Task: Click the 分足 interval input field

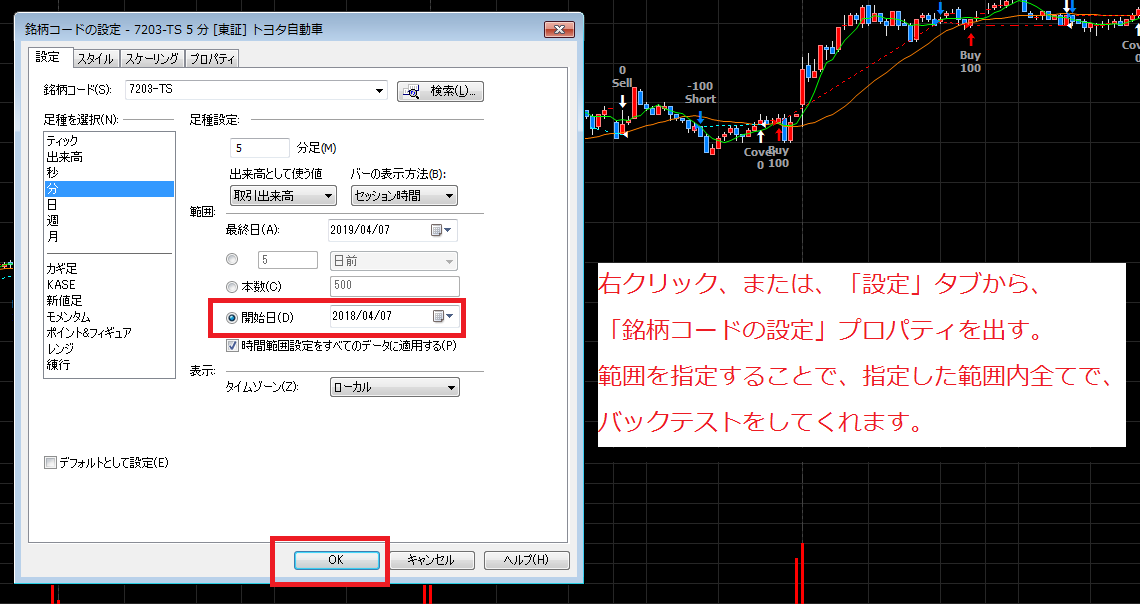Action: pyautogui.click(x=260, y=148)
